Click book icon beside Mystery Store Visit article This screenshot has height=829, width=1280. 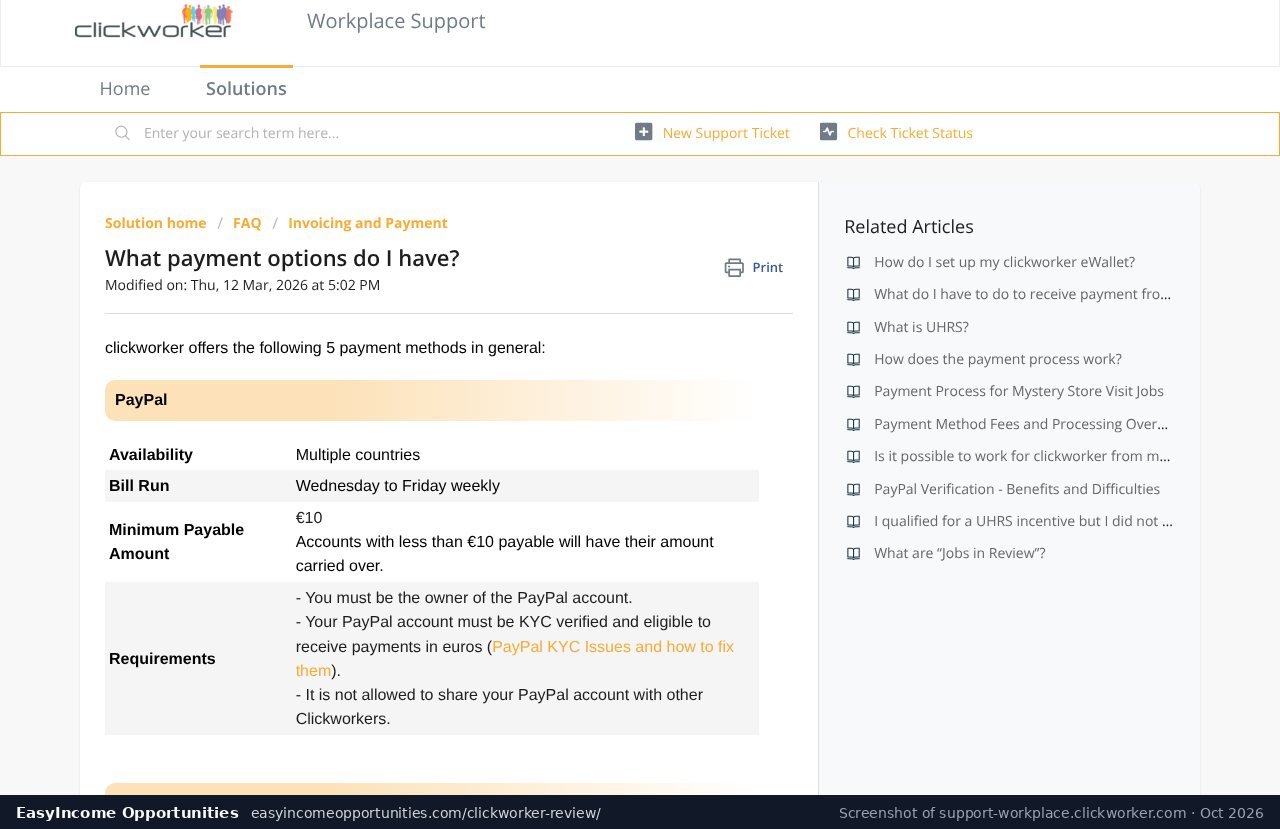tap(853, 391)
